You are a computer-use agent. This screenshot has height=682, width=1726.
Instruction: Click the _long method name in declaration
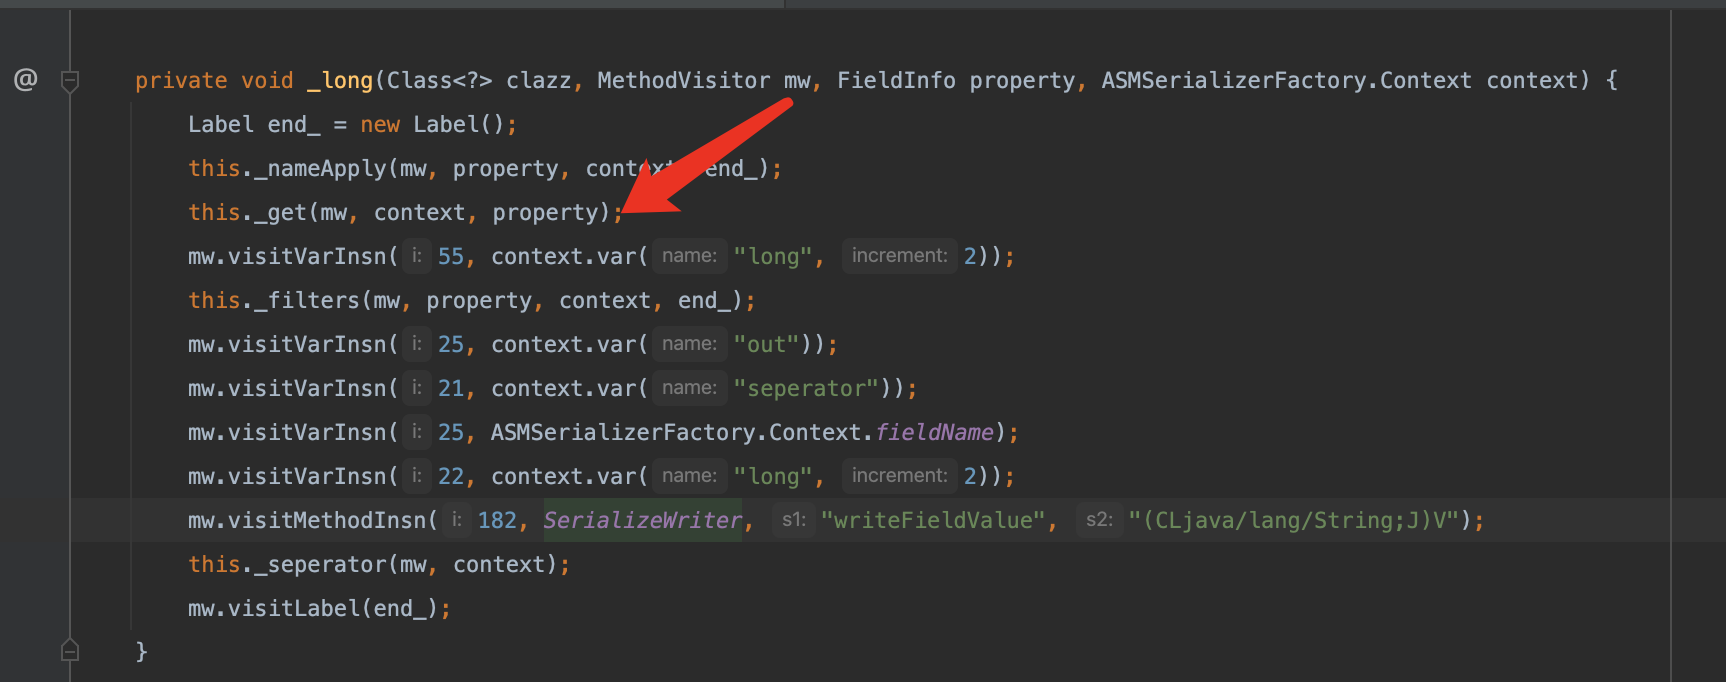pos(340,81)
